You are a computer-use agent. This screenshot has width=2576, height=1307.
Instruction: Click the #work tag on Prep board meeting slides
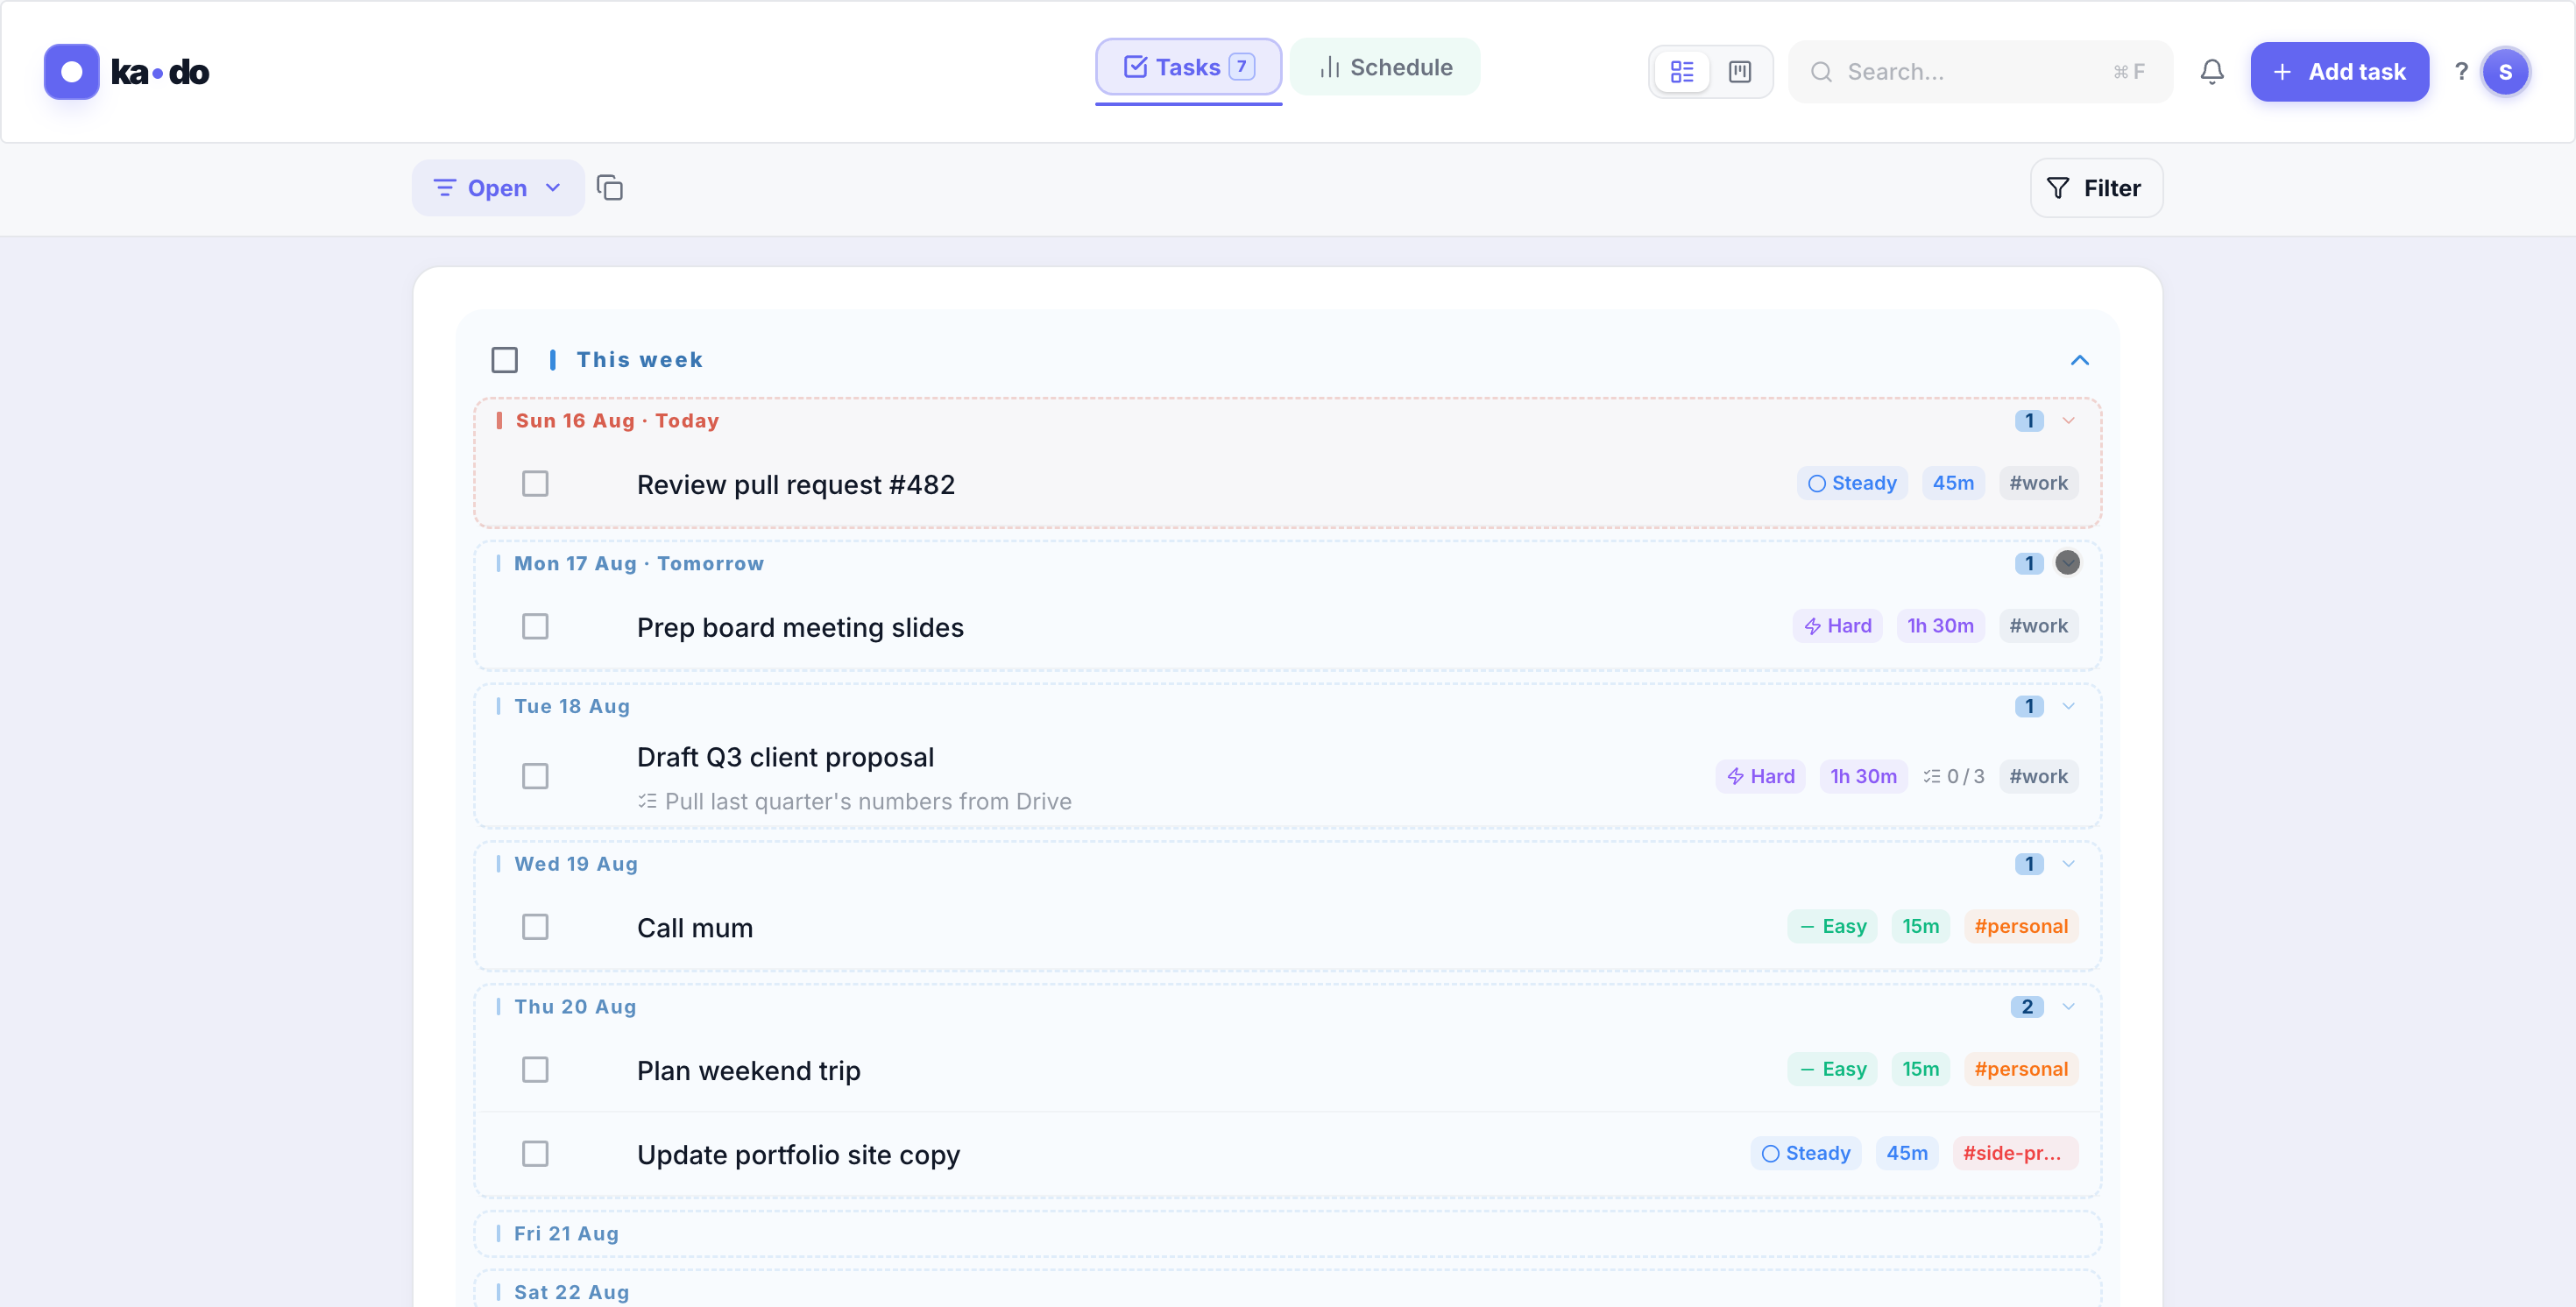(x=2039, y=626)
